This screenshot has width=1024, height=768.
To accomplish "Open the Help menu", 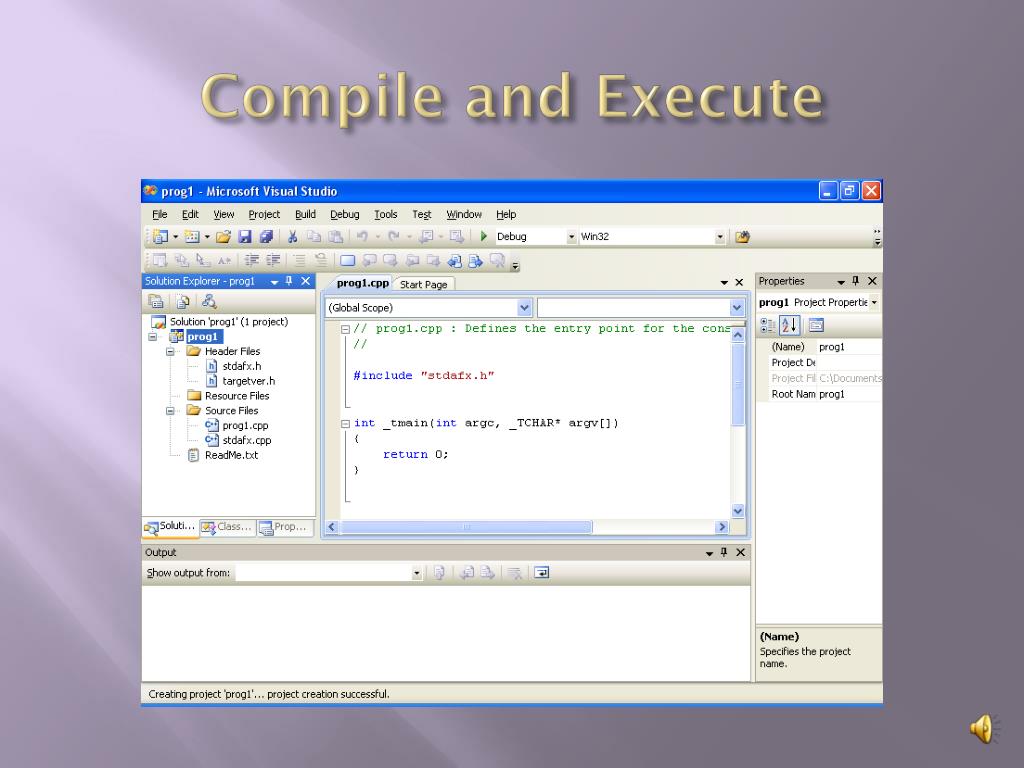I will (x=505, y=214).
